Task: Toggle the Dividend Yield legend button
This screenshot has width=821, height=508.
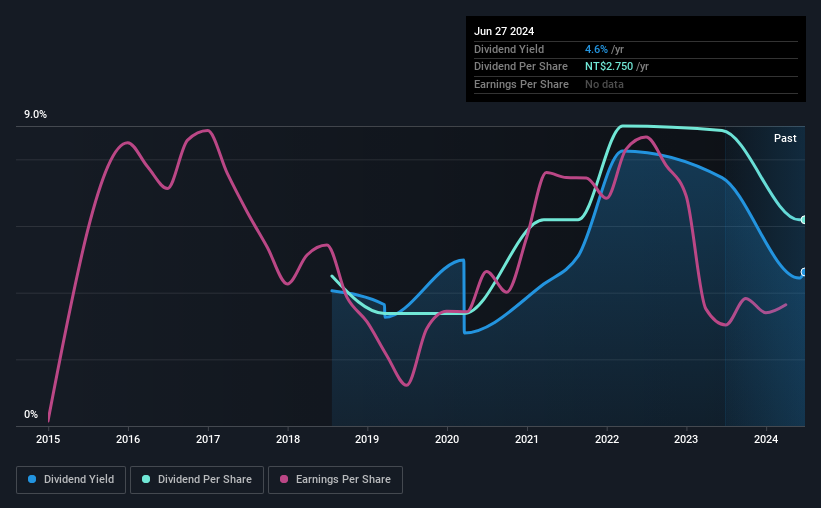Action: point(71,480)
